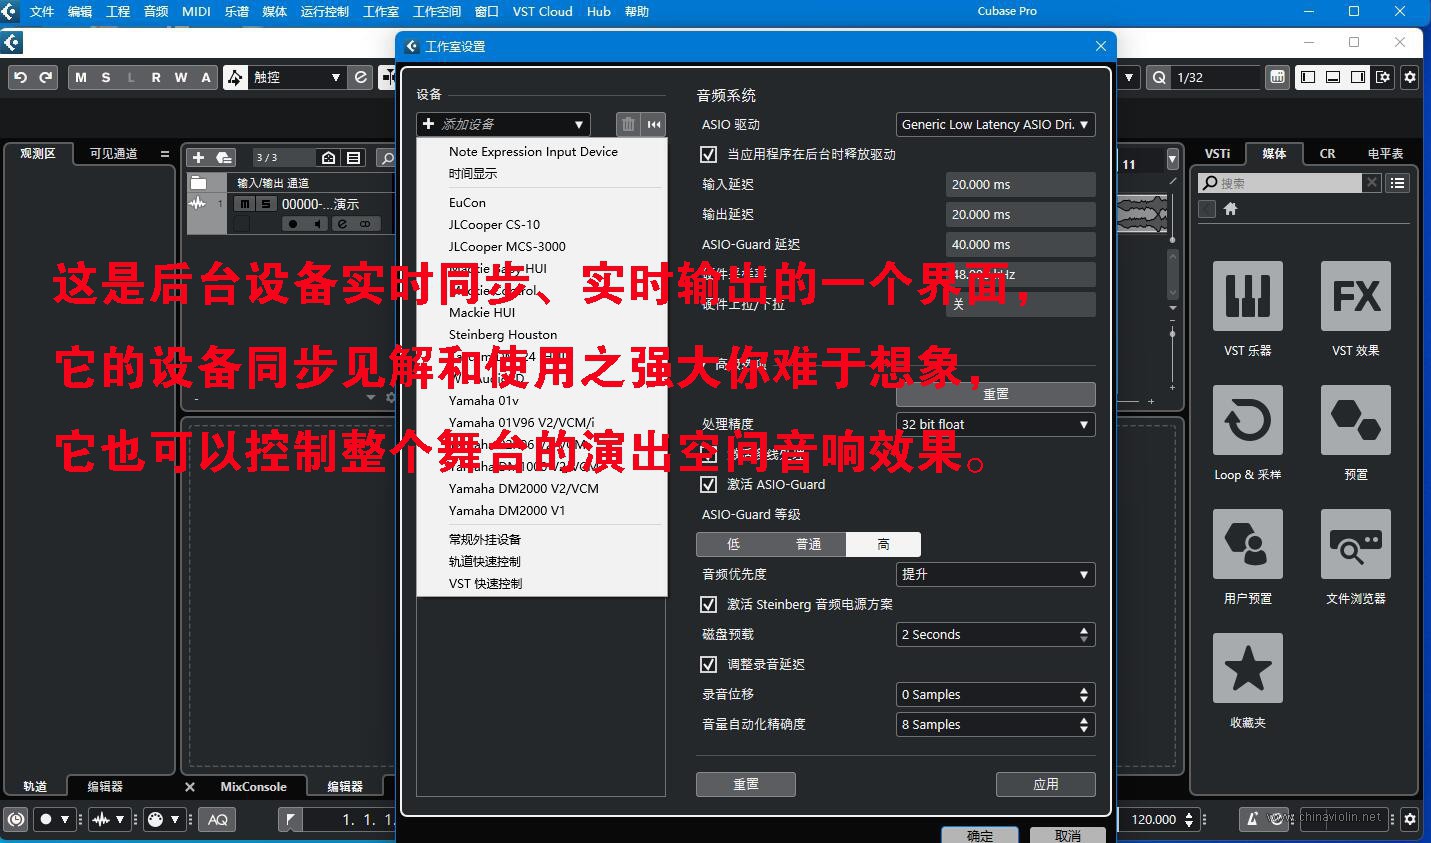The width and height of the screenshot is (1431, 843).
Task: Switch to the 电平表 tab
Action: coord(1385,153)
